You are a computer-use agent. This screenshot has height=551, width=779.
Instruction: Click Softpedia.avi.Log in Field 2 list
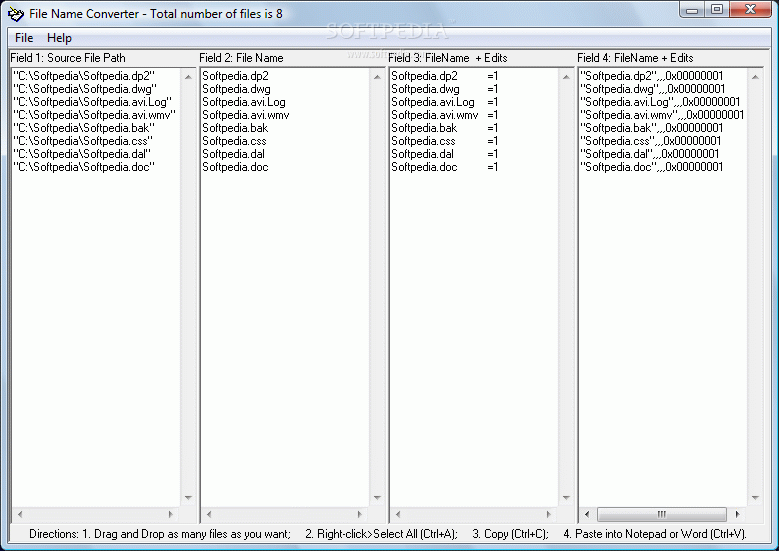(244, 102)
